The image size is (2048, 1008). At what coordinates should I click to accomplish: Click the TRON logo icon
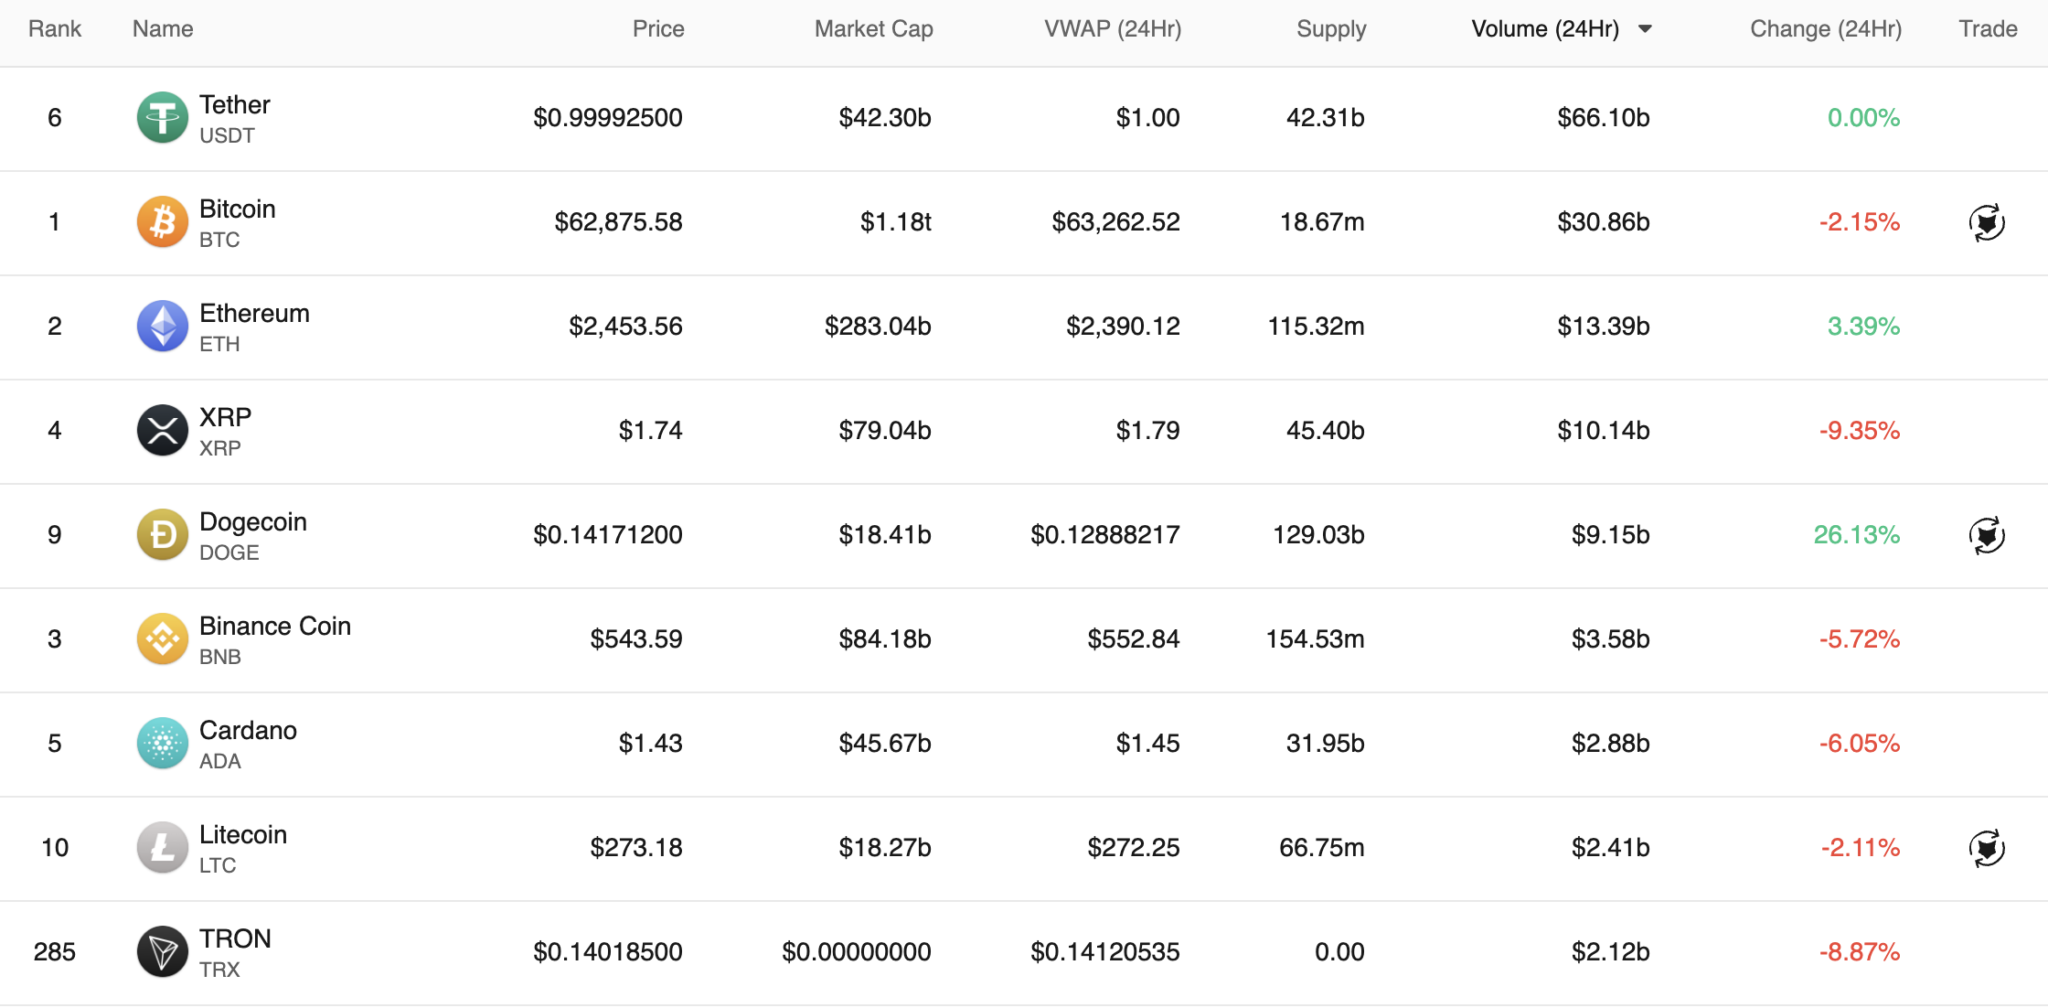click(x=162, y=952)
